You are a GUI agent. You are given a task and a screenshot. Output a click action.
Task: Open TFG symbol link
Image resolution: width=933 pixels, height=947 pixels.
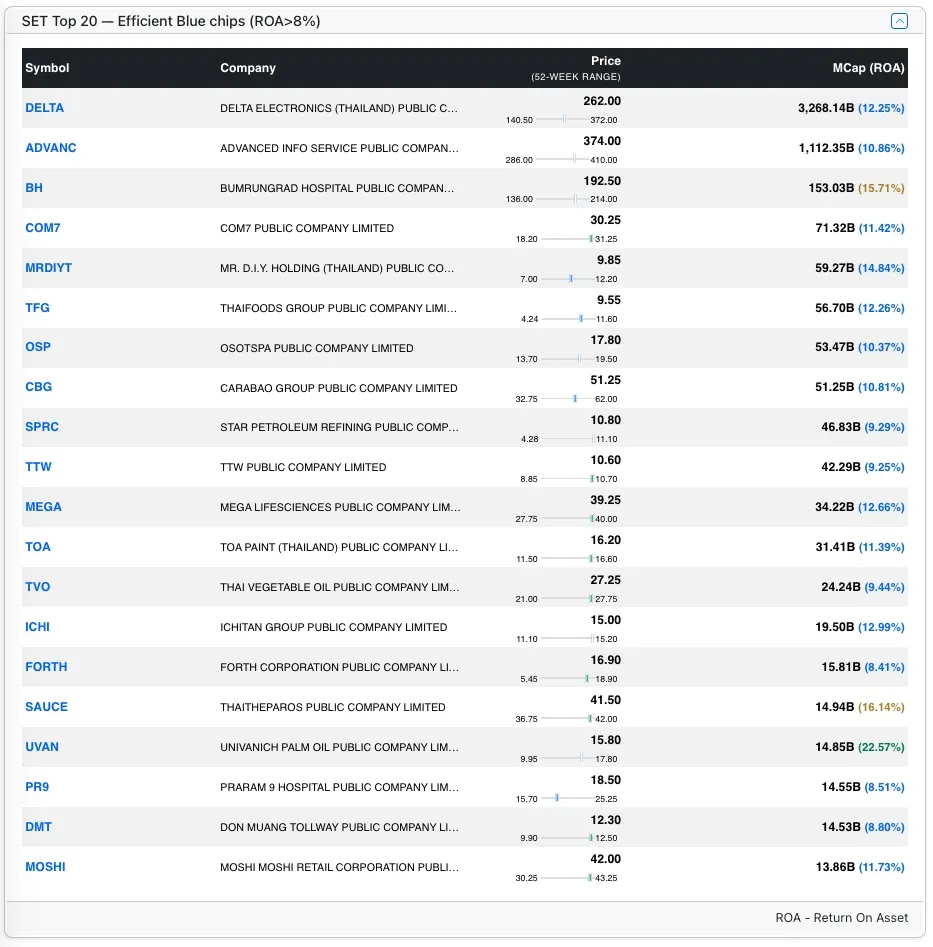(x=37, y=307)
